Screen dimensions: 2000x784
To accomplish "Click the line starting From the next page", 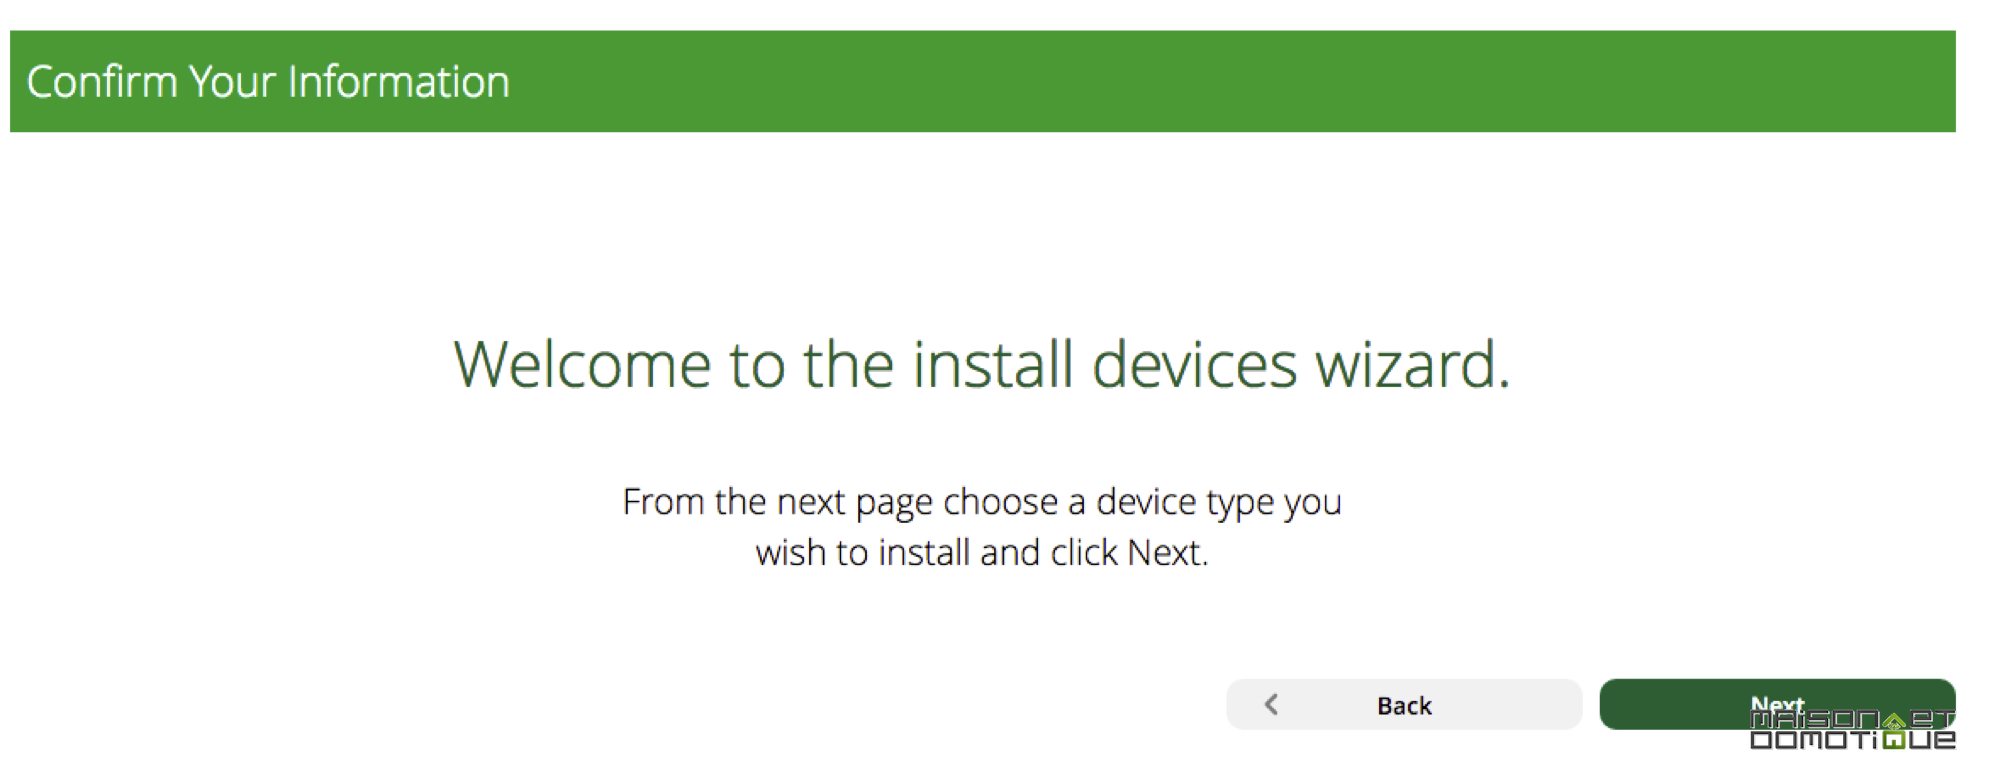I will (x=982, y=502).
